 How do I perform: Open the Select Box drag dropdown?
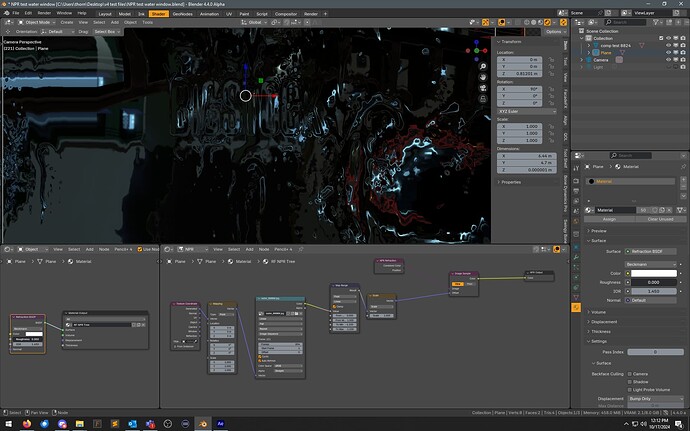point(107,32)
